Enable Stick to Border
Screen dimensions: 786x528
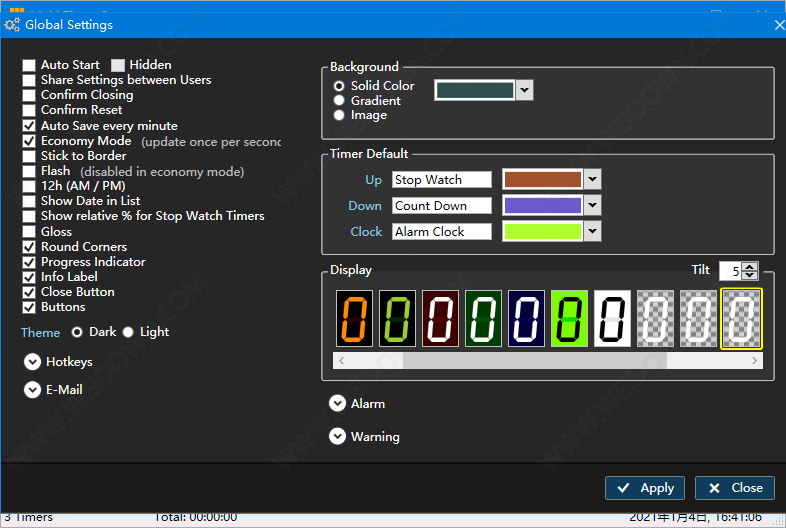point(29,156)
